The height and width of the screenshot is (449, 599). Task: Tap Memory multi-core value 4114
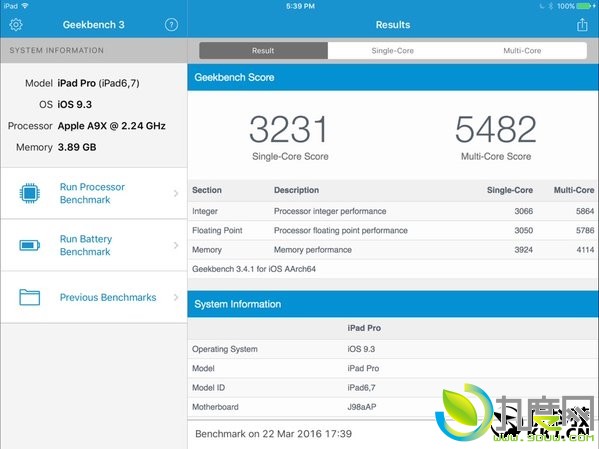(585, 250)
